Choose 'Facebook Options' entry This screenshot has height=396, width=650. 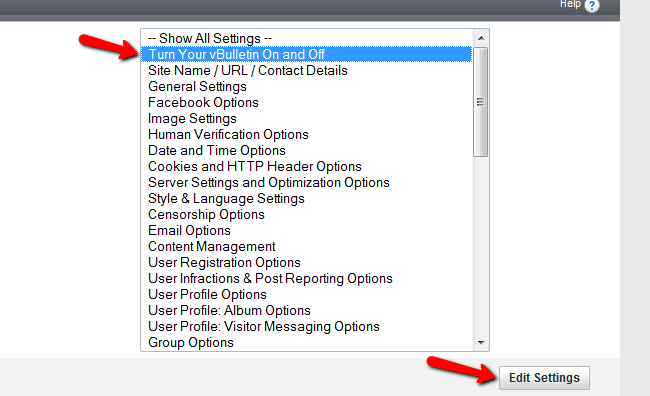click(306, 102)
